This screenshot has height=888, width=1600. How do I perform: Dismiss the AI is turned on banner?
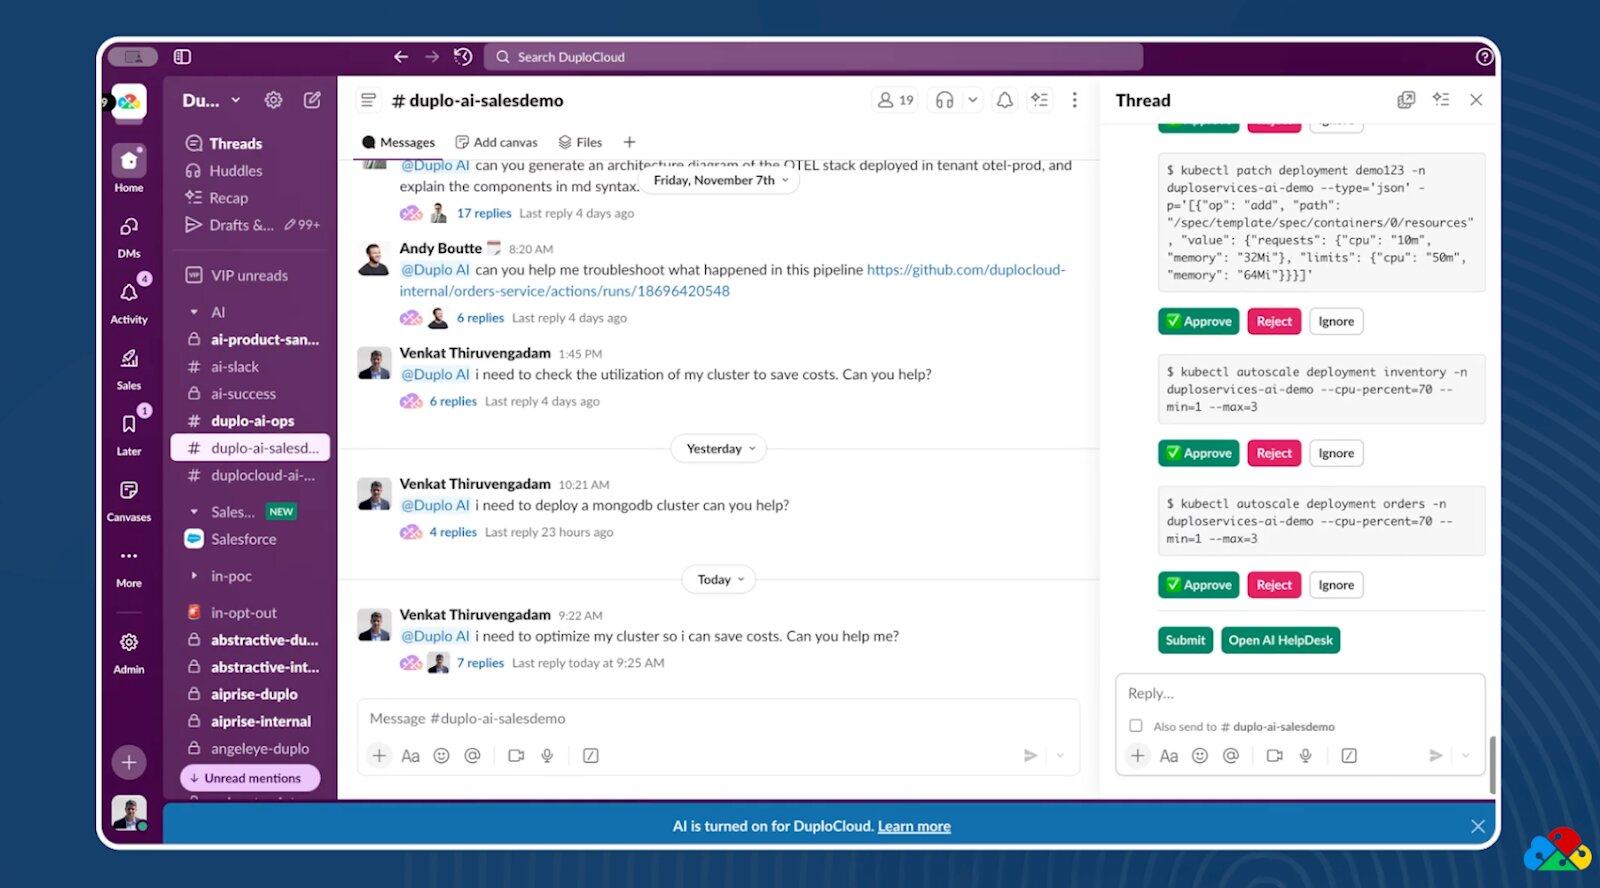(1478, 826)
